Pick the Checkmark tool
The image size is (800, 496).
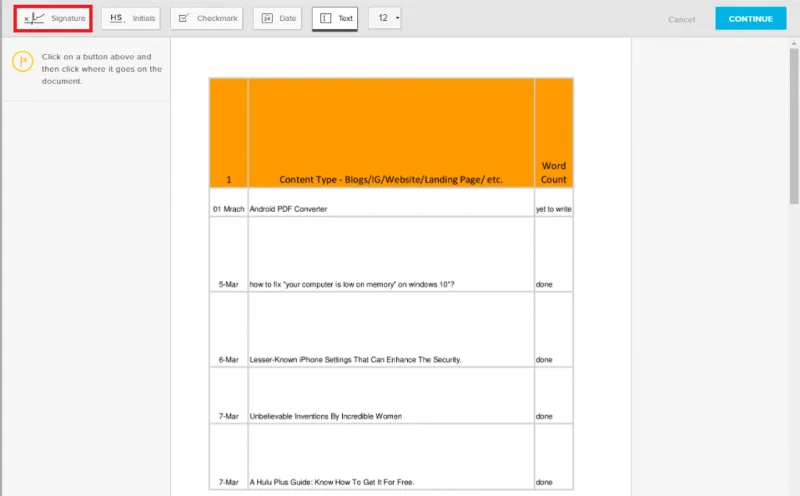pyautogui.click(x=206, y=18)
